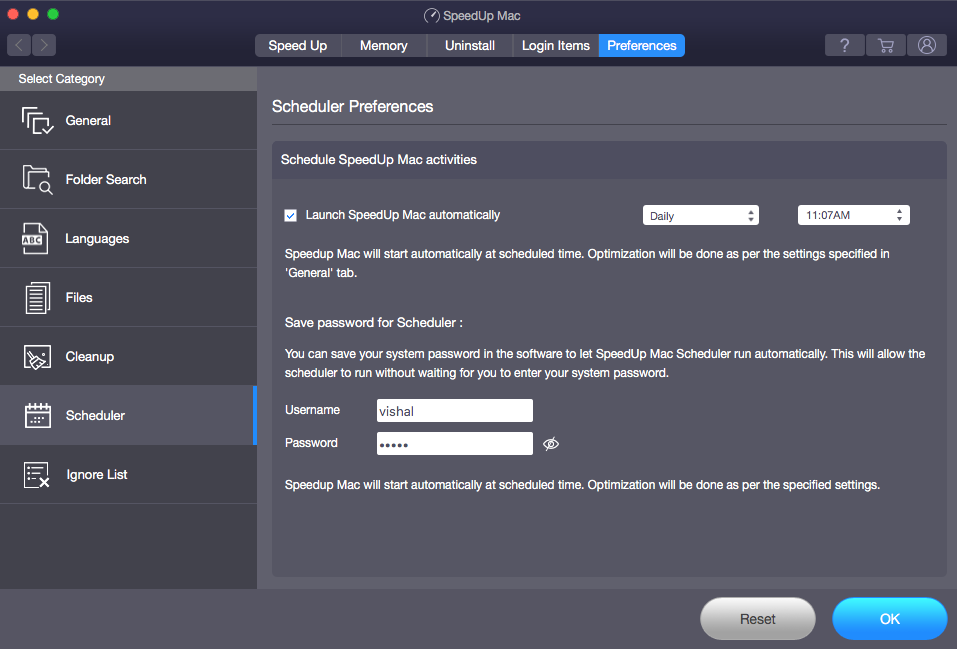Adjust the 11:07AM time stepper

click(899, 215)
